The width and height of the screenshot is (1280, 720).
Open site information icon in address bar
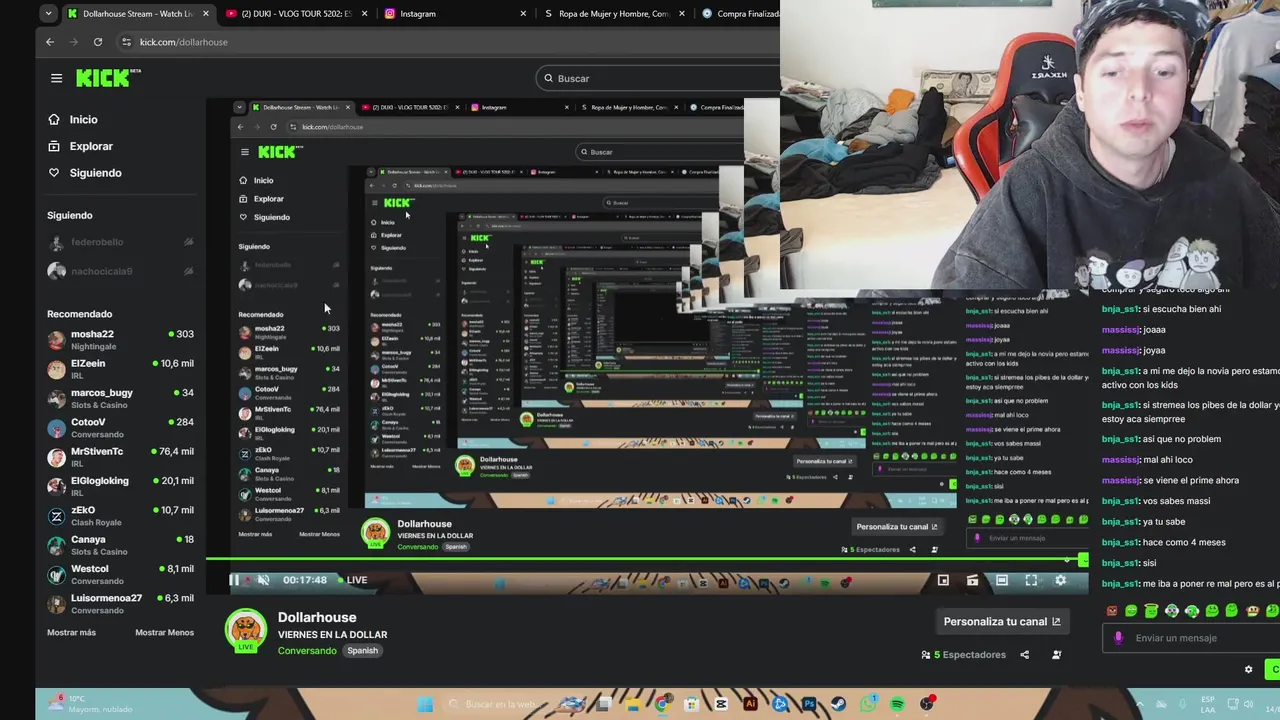pos(126,42)
